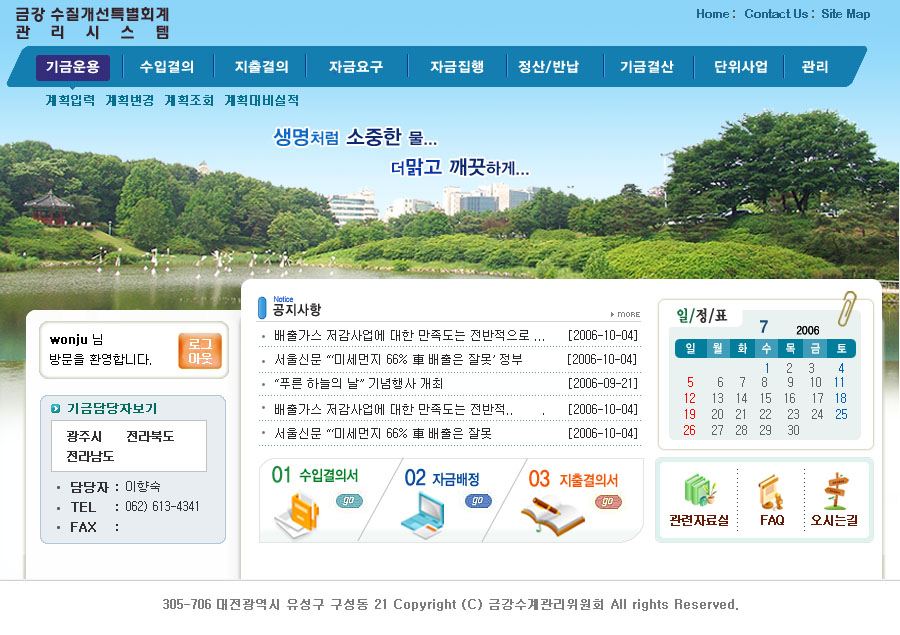
Task: Open the 기금결산 menu
Action: click(646, 67)
